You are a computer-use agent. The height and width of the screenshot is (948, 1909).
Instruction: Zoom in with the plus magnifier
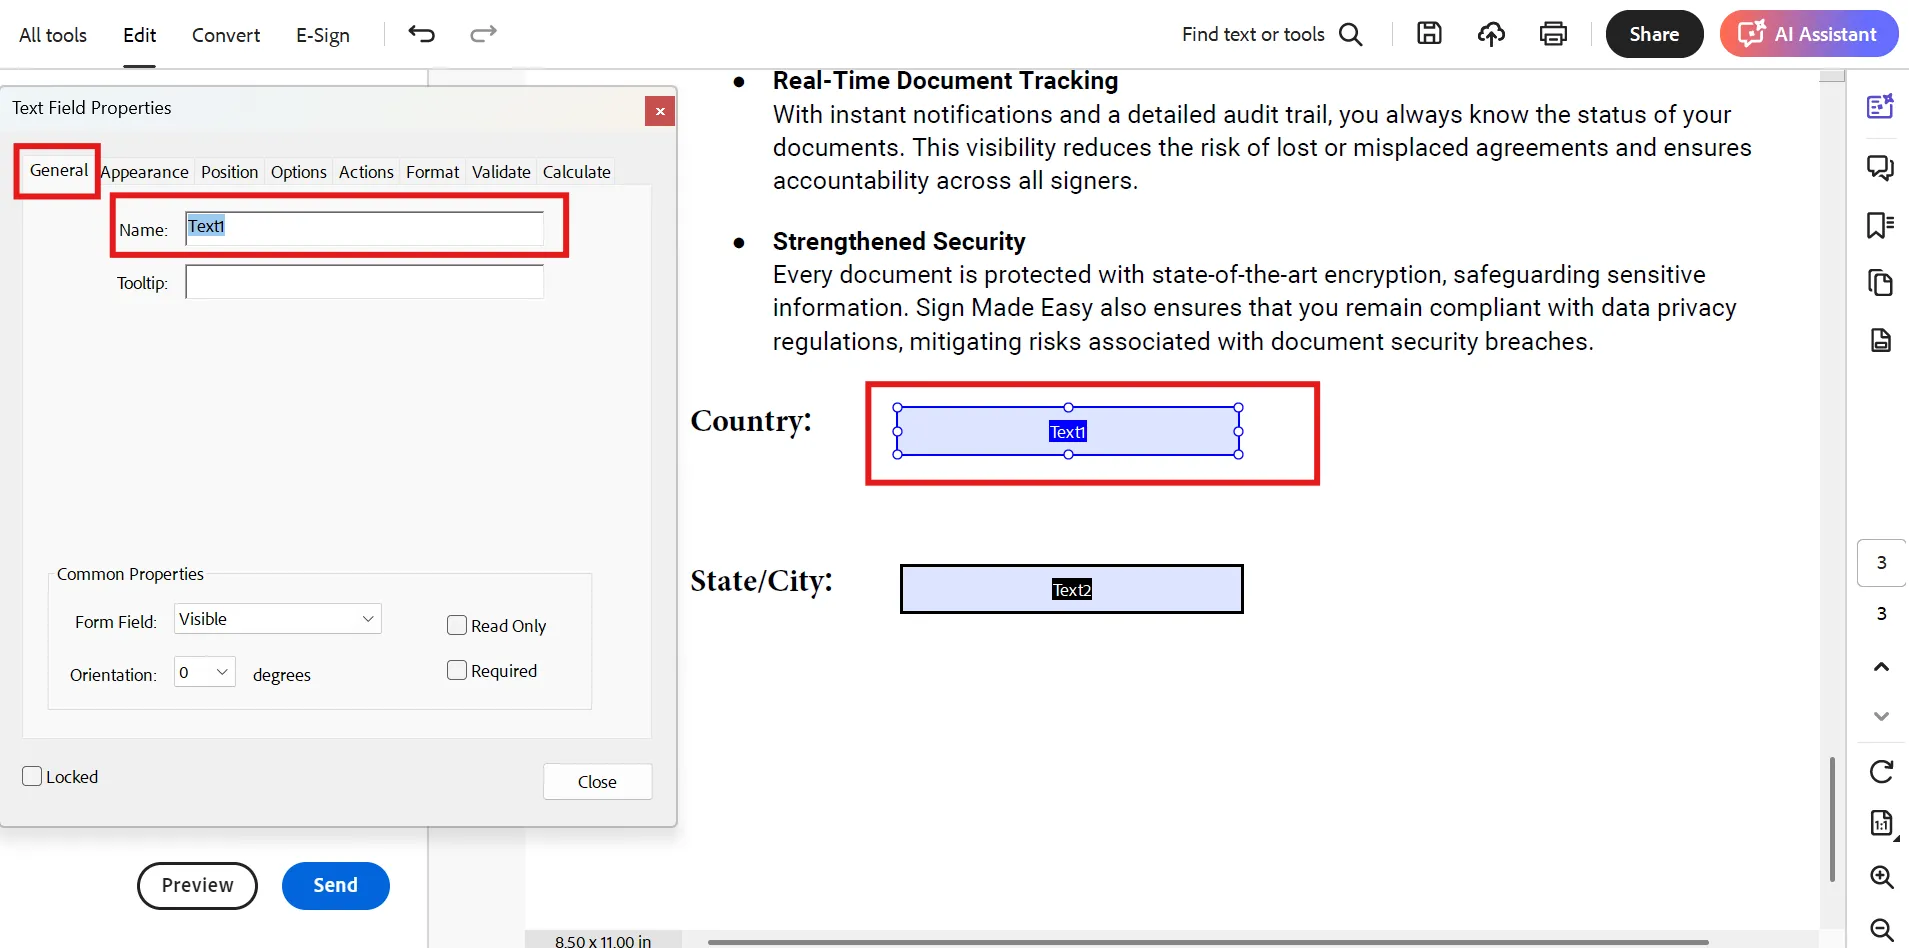point(1881,877)
